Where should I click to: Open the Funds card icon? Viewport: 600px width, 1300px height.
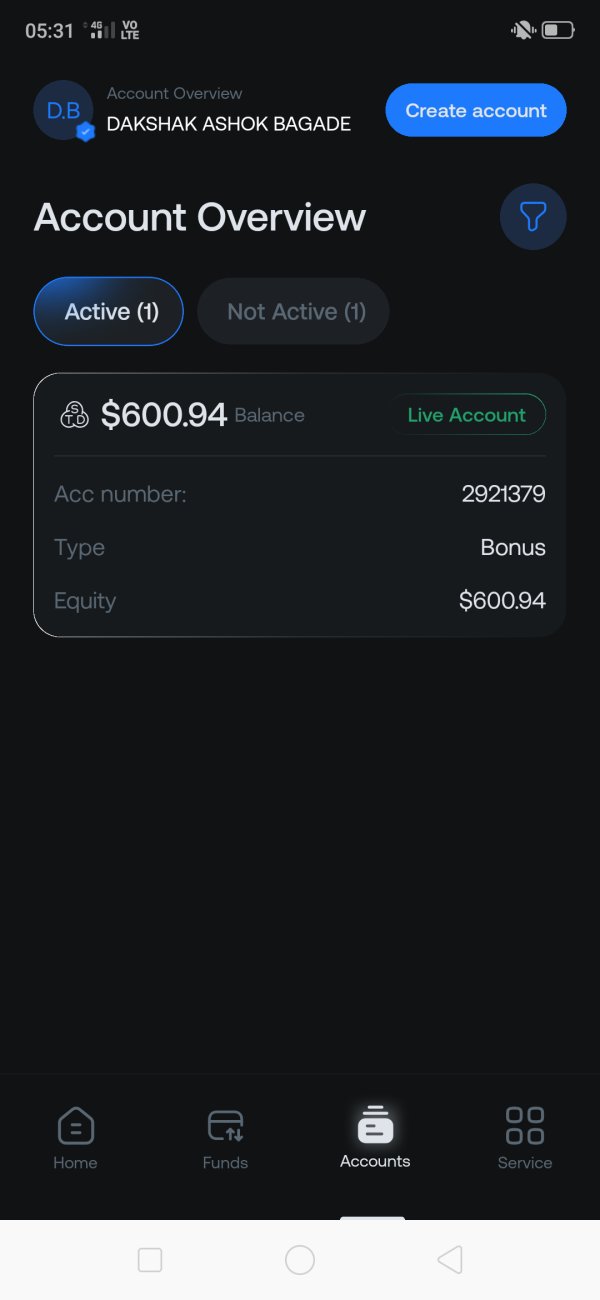coord(225,1126)
